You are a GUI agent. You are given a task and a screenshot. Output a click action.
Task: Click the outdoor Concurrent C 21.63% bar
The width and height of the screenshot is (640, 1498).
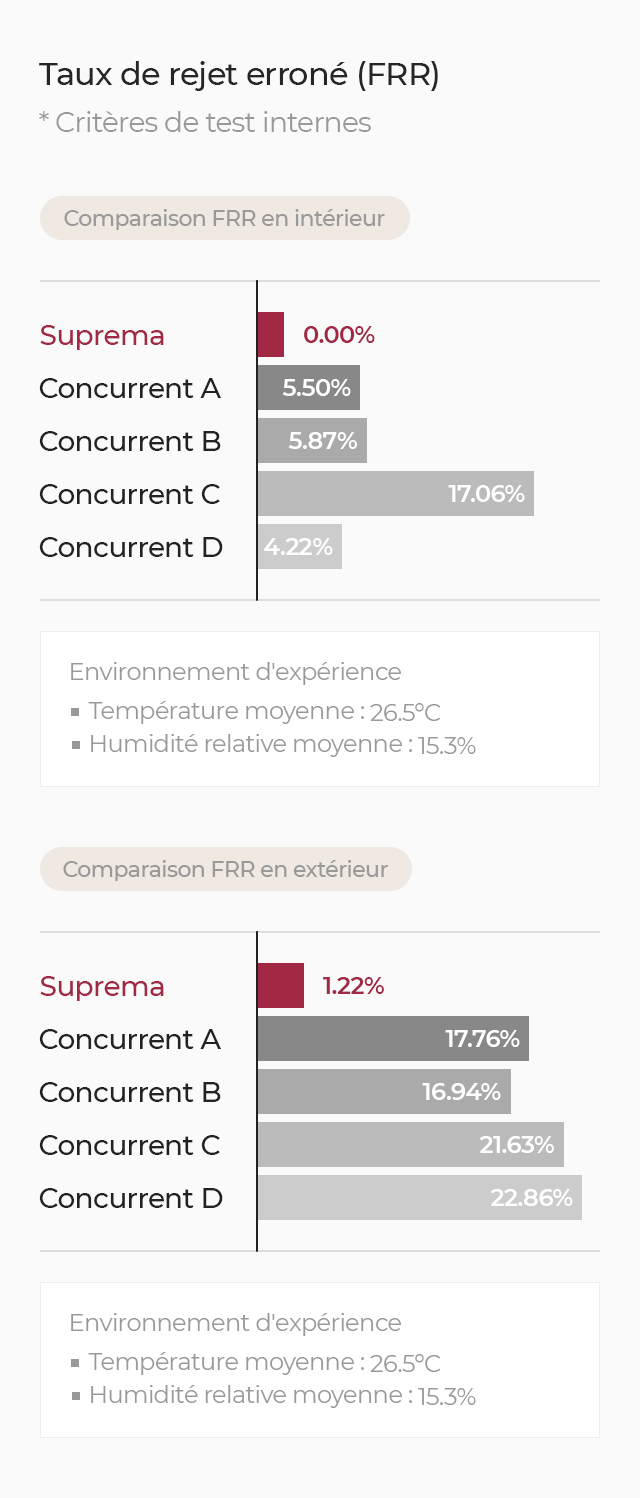(x=411, y=1145)
